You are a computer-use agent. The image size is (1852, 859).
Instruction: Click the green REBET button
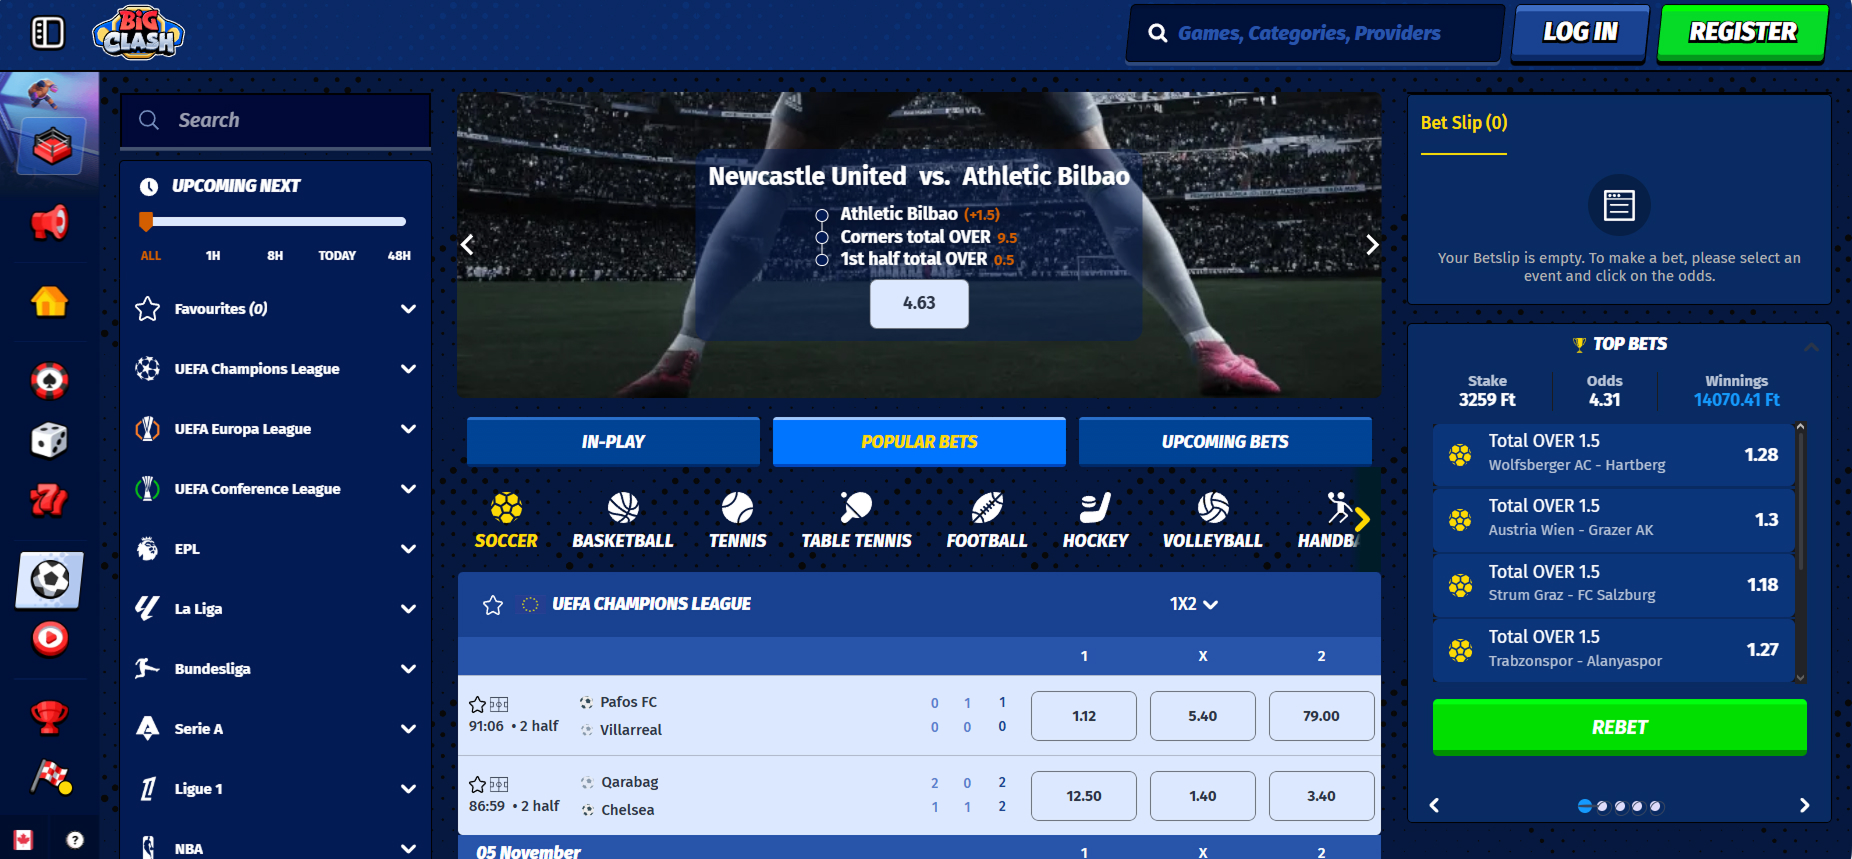pos(1619,727)
